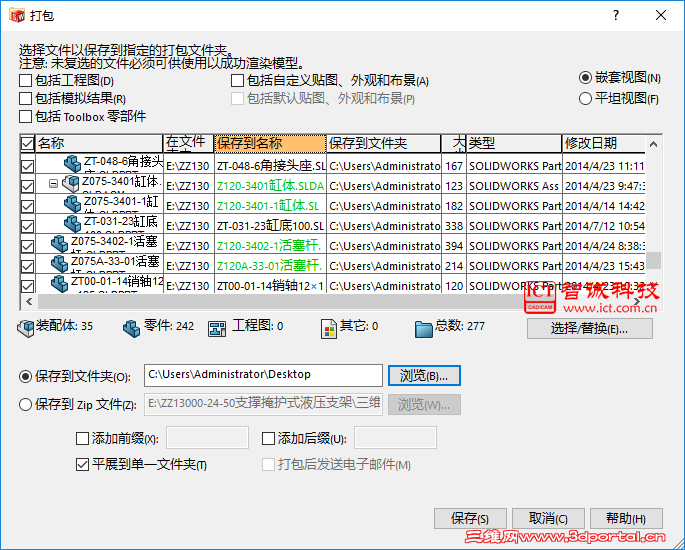Click the 取消 button
Viewport: 685px width, 550px height.
(548, 519)
